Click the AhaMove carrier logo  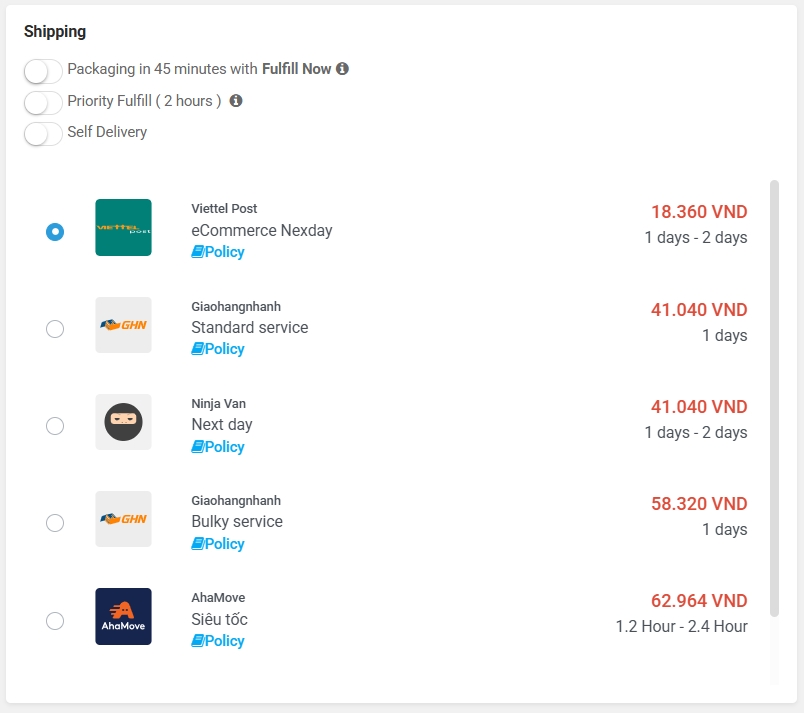point(123,616)
